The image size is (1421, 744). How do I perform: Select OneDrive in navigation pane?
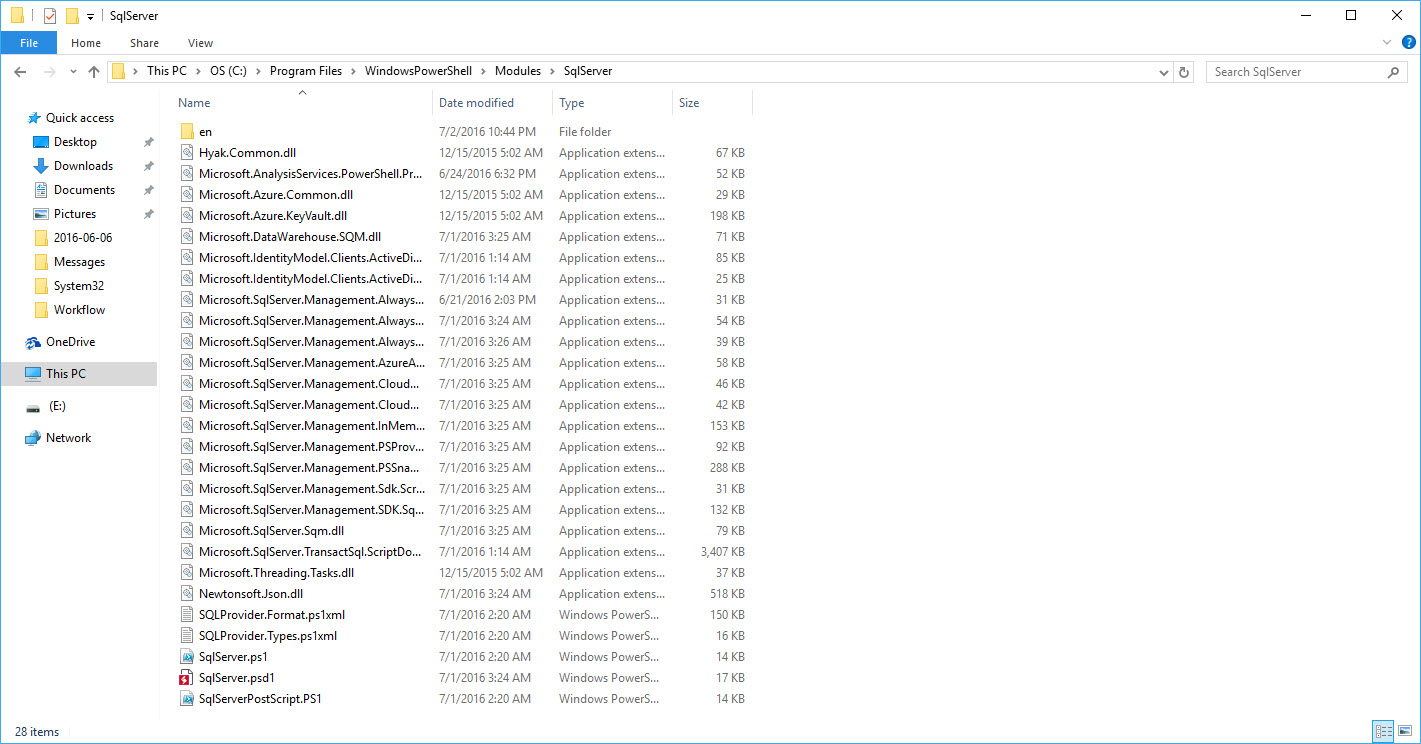tap(70, 342)
